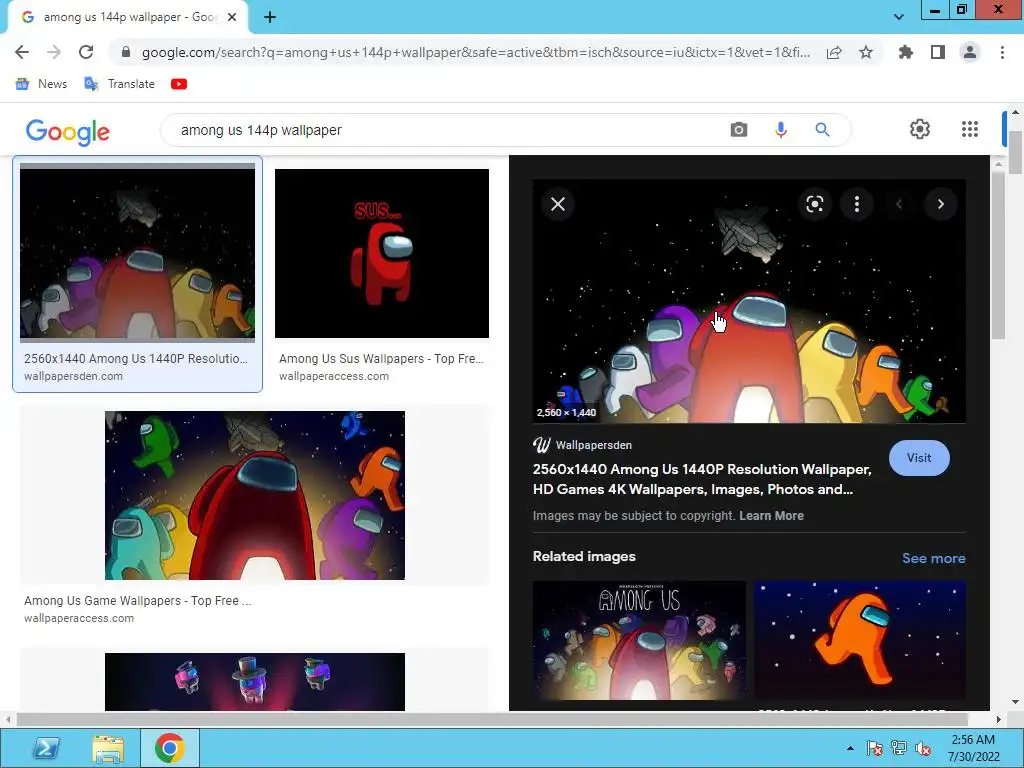Click the Visit button

point(919,458)
